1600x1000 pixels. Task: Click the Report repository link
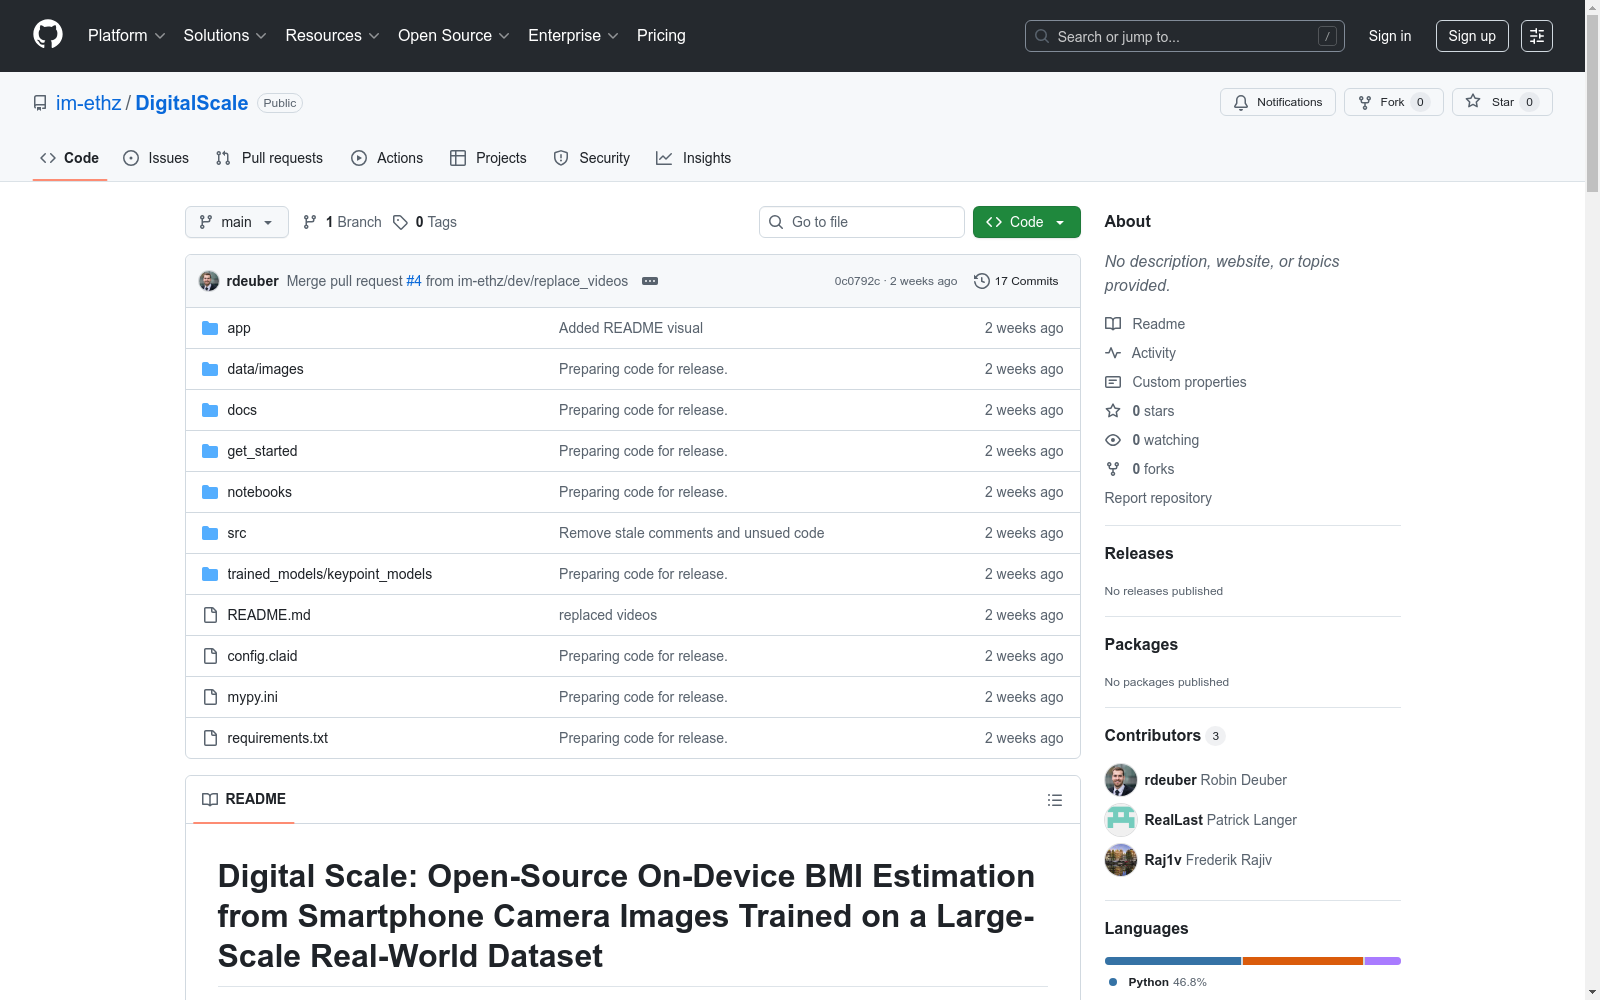click(x=1158, y=498)
